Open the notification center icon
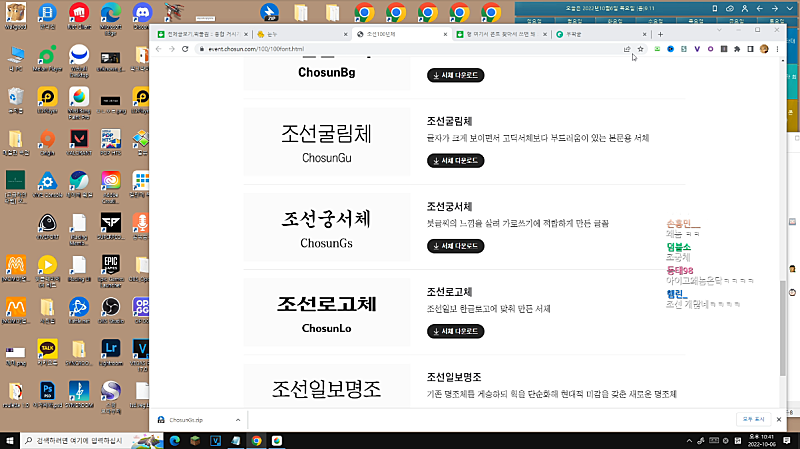 (787, 441)
